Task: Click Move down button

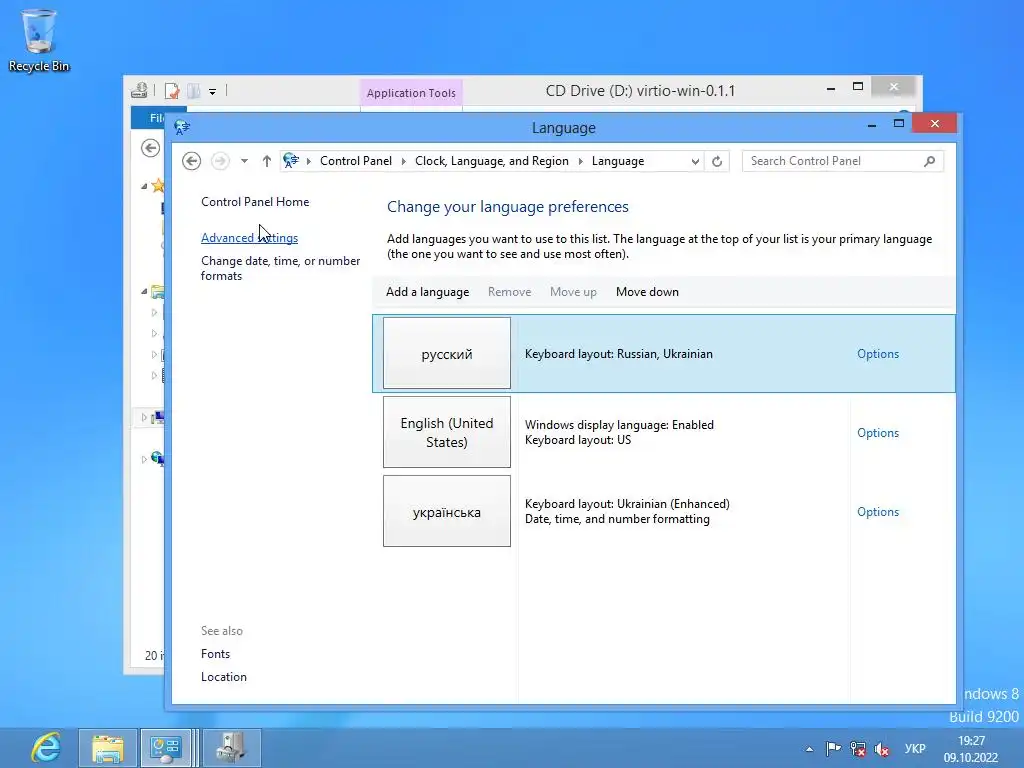Action: coord(647,292)
